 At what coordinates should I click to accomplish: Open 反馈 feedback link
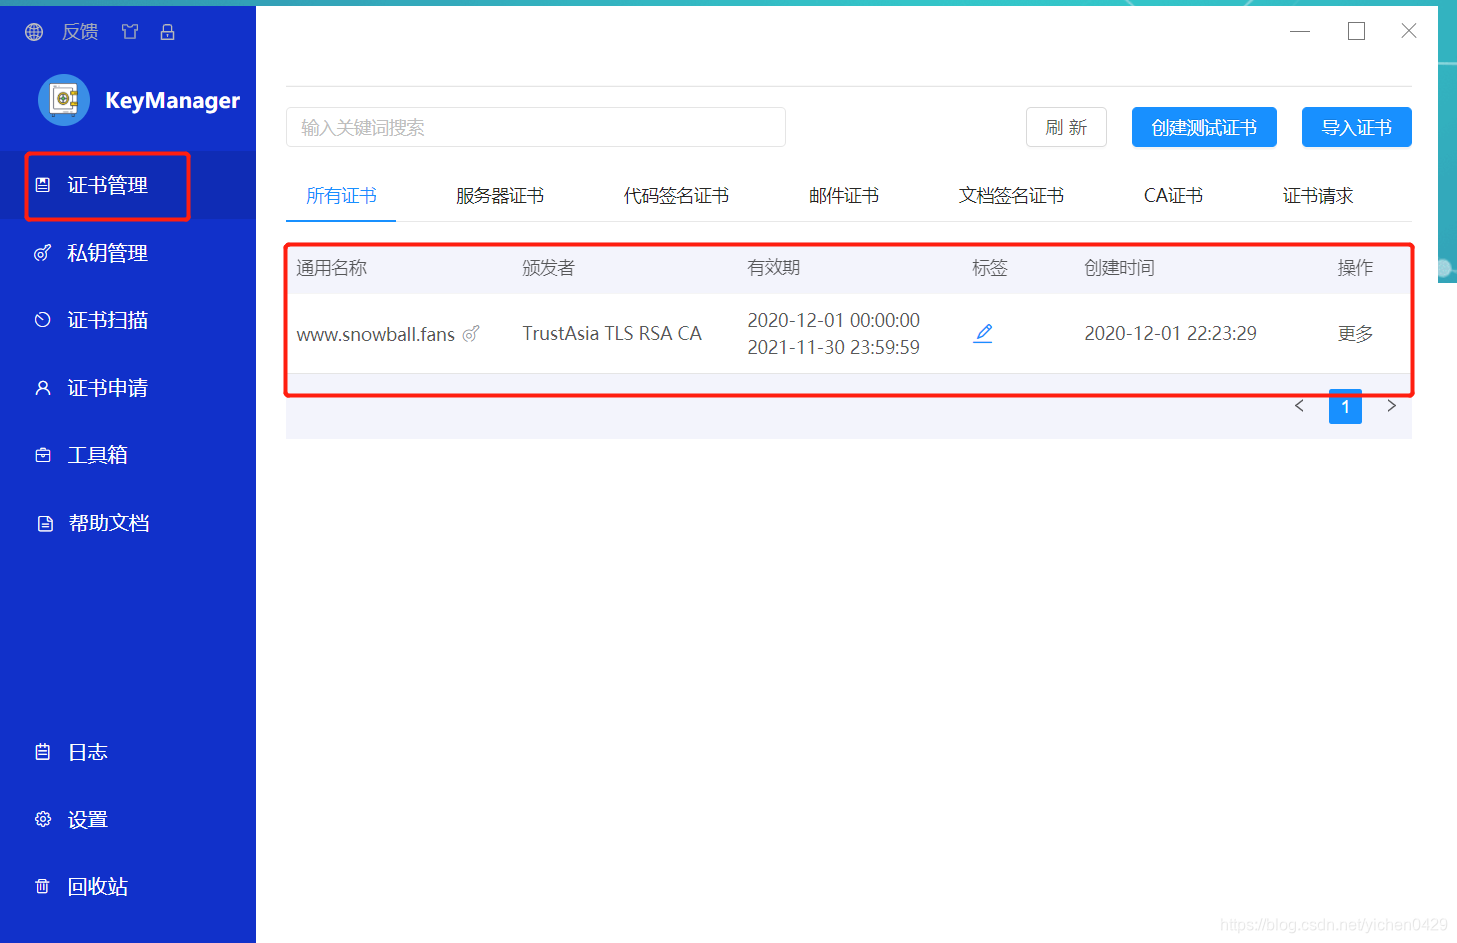tap(80, 32)
